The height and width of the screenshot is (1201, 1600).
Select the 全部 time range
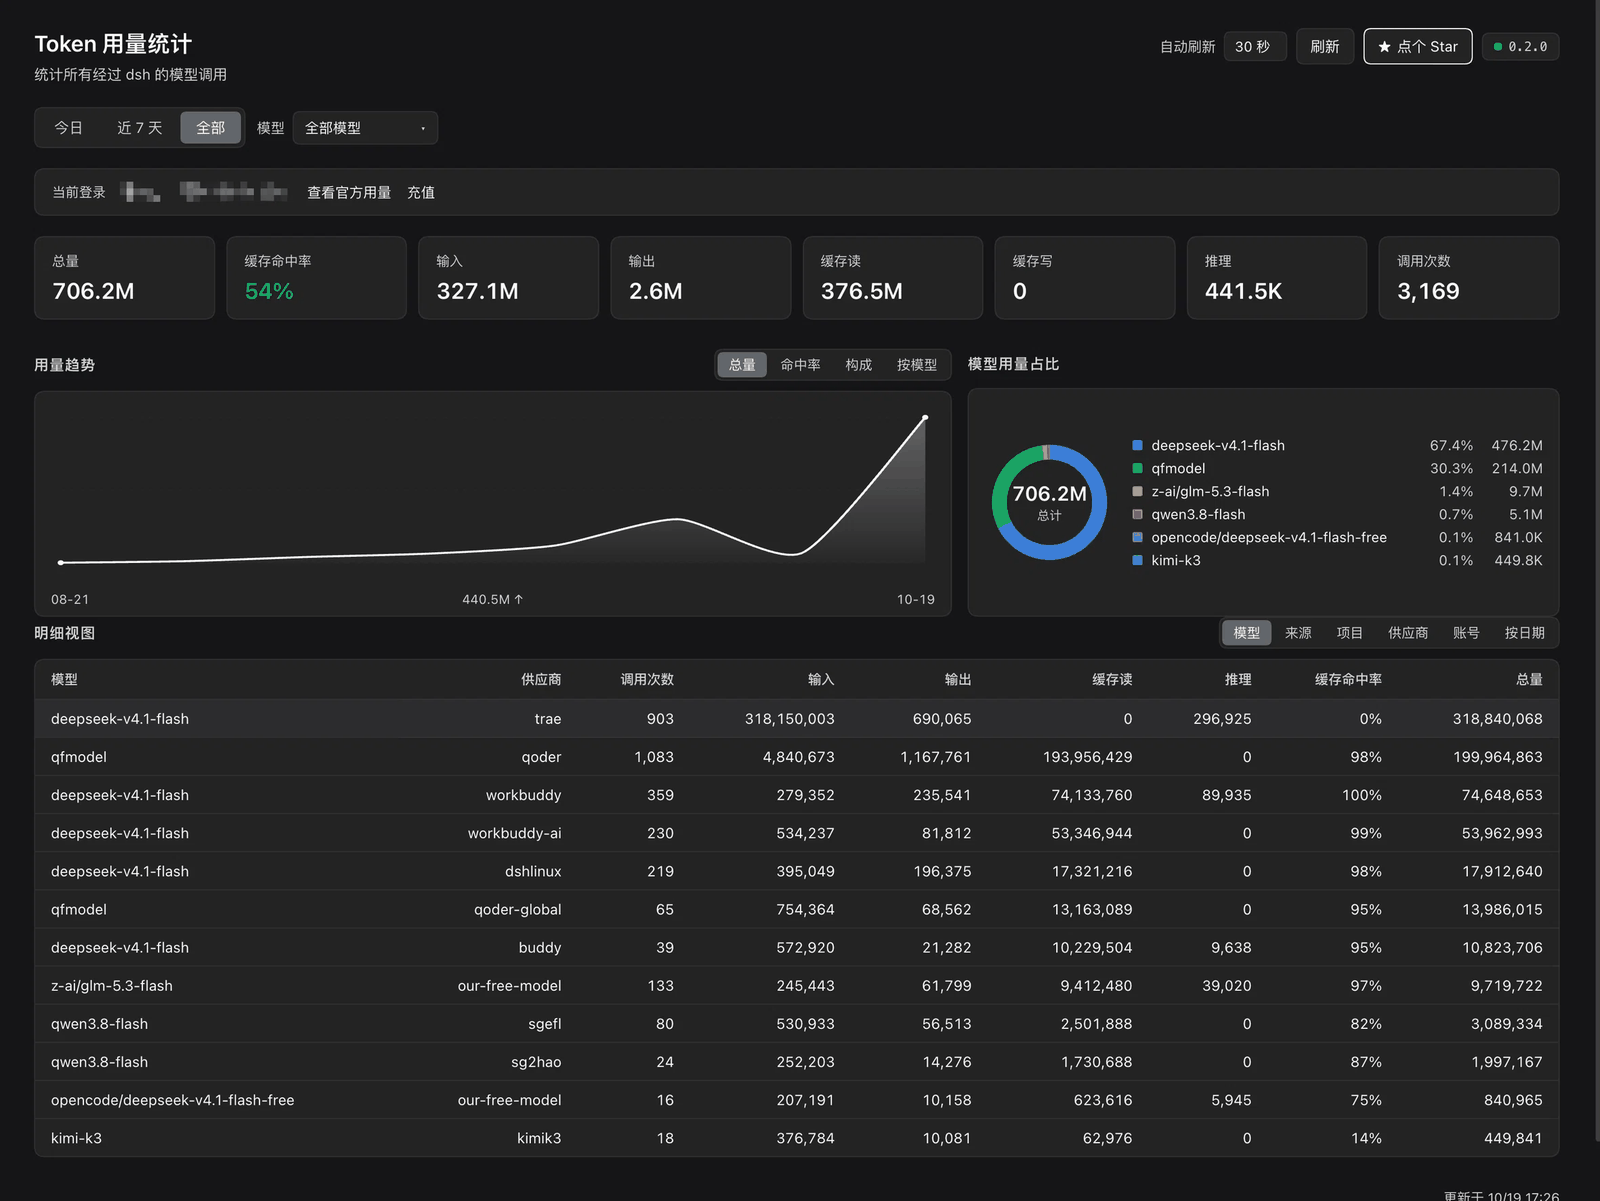point(210,128)
